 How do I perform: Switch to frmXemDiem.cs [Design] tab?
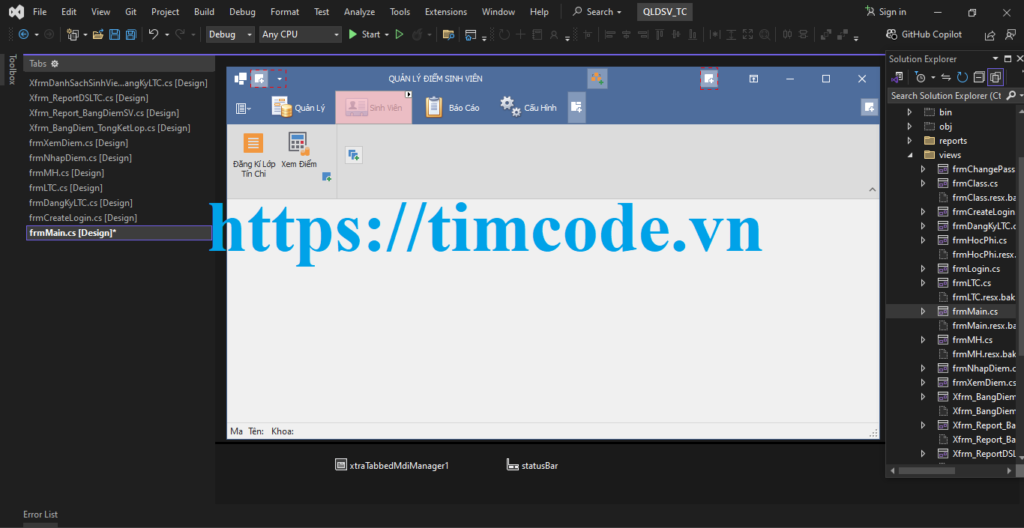[78, 142]
